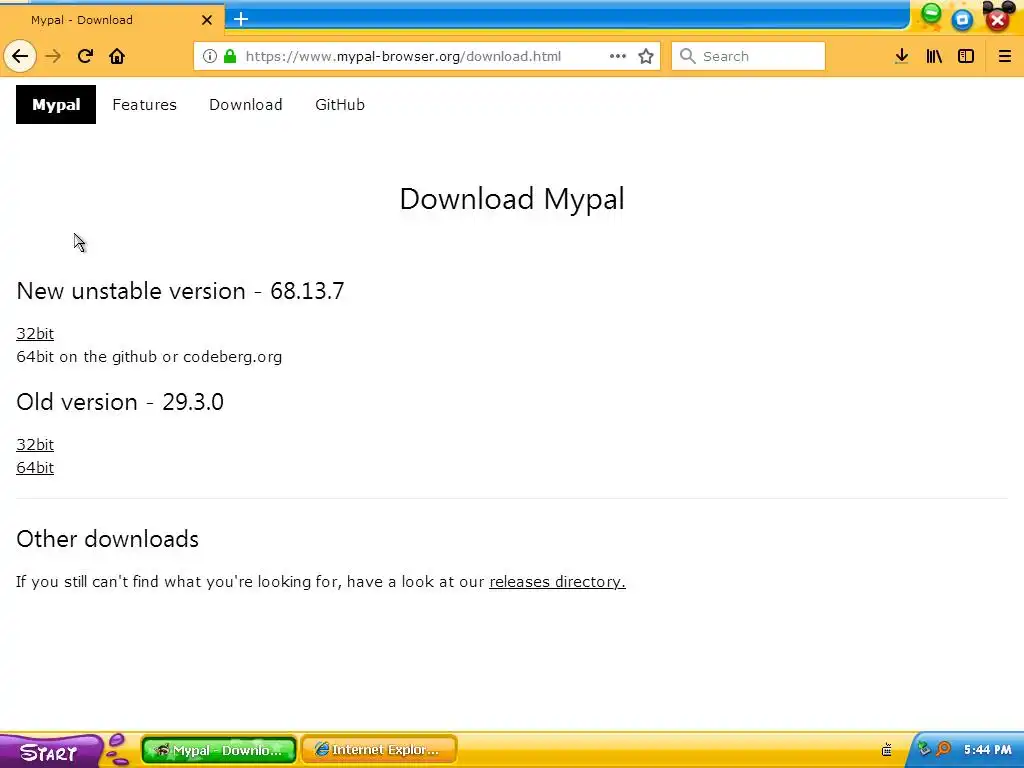Click the orange magnifier tray icon
The width and height of the screenshot is (1024, 768).
click(x=943, y=748)
